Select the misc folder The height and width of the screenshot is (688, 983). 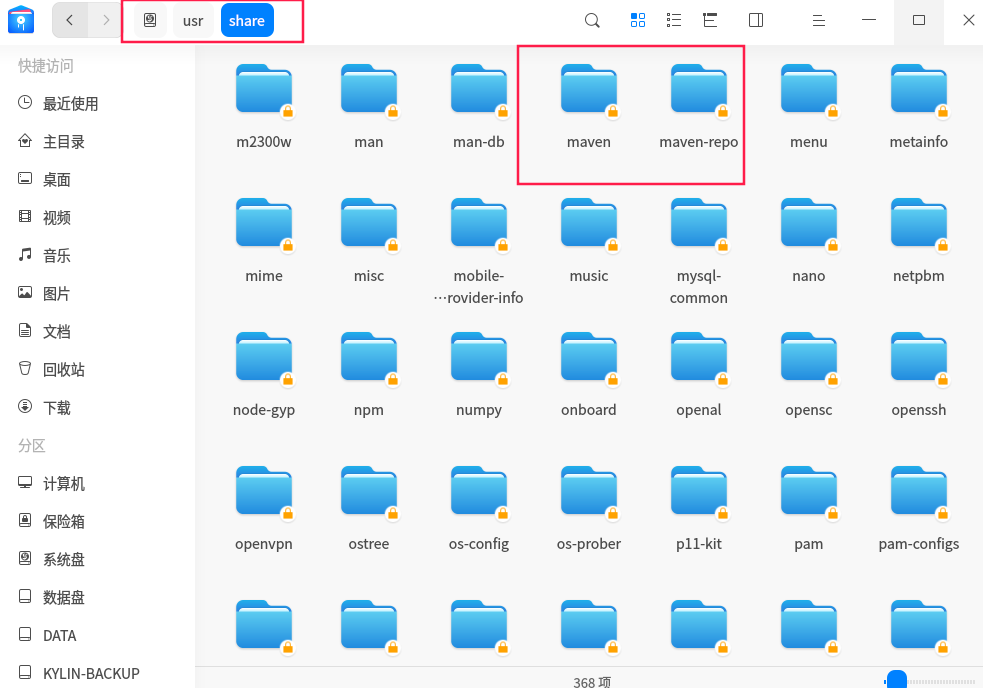(x=369, y=241)
